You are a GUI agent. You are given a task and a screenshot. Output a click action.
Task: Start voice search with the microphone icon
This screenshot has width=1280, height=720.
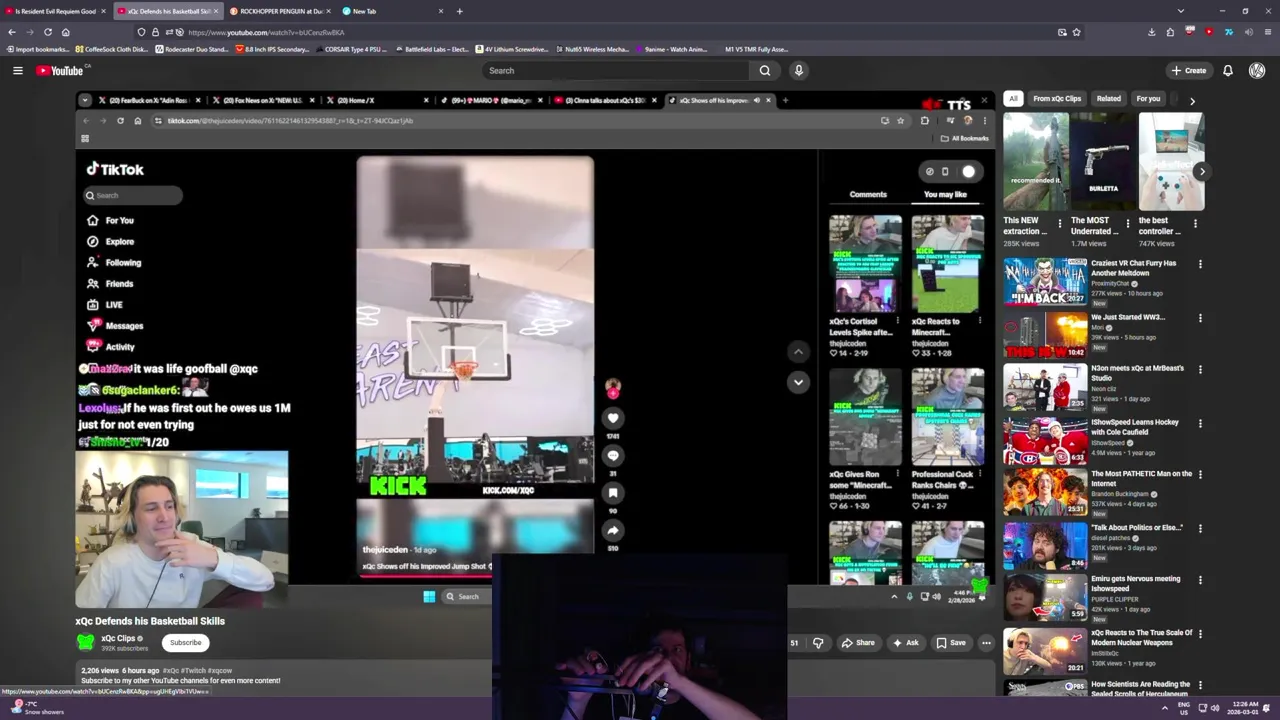click(798, 70)
